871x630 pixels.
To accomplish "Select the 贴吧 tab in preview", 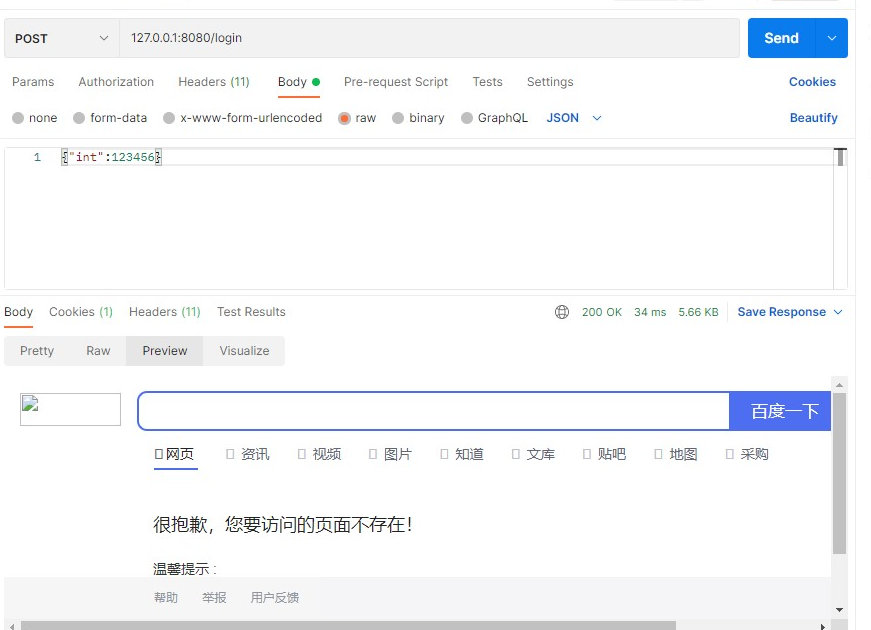I will 605,454.
